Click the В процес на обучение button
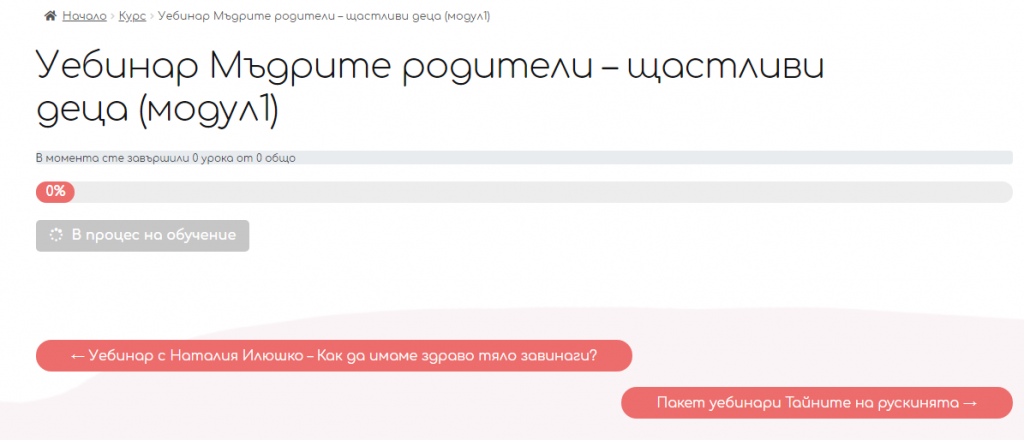This screenshot has width=1024, height=440. 142,235
